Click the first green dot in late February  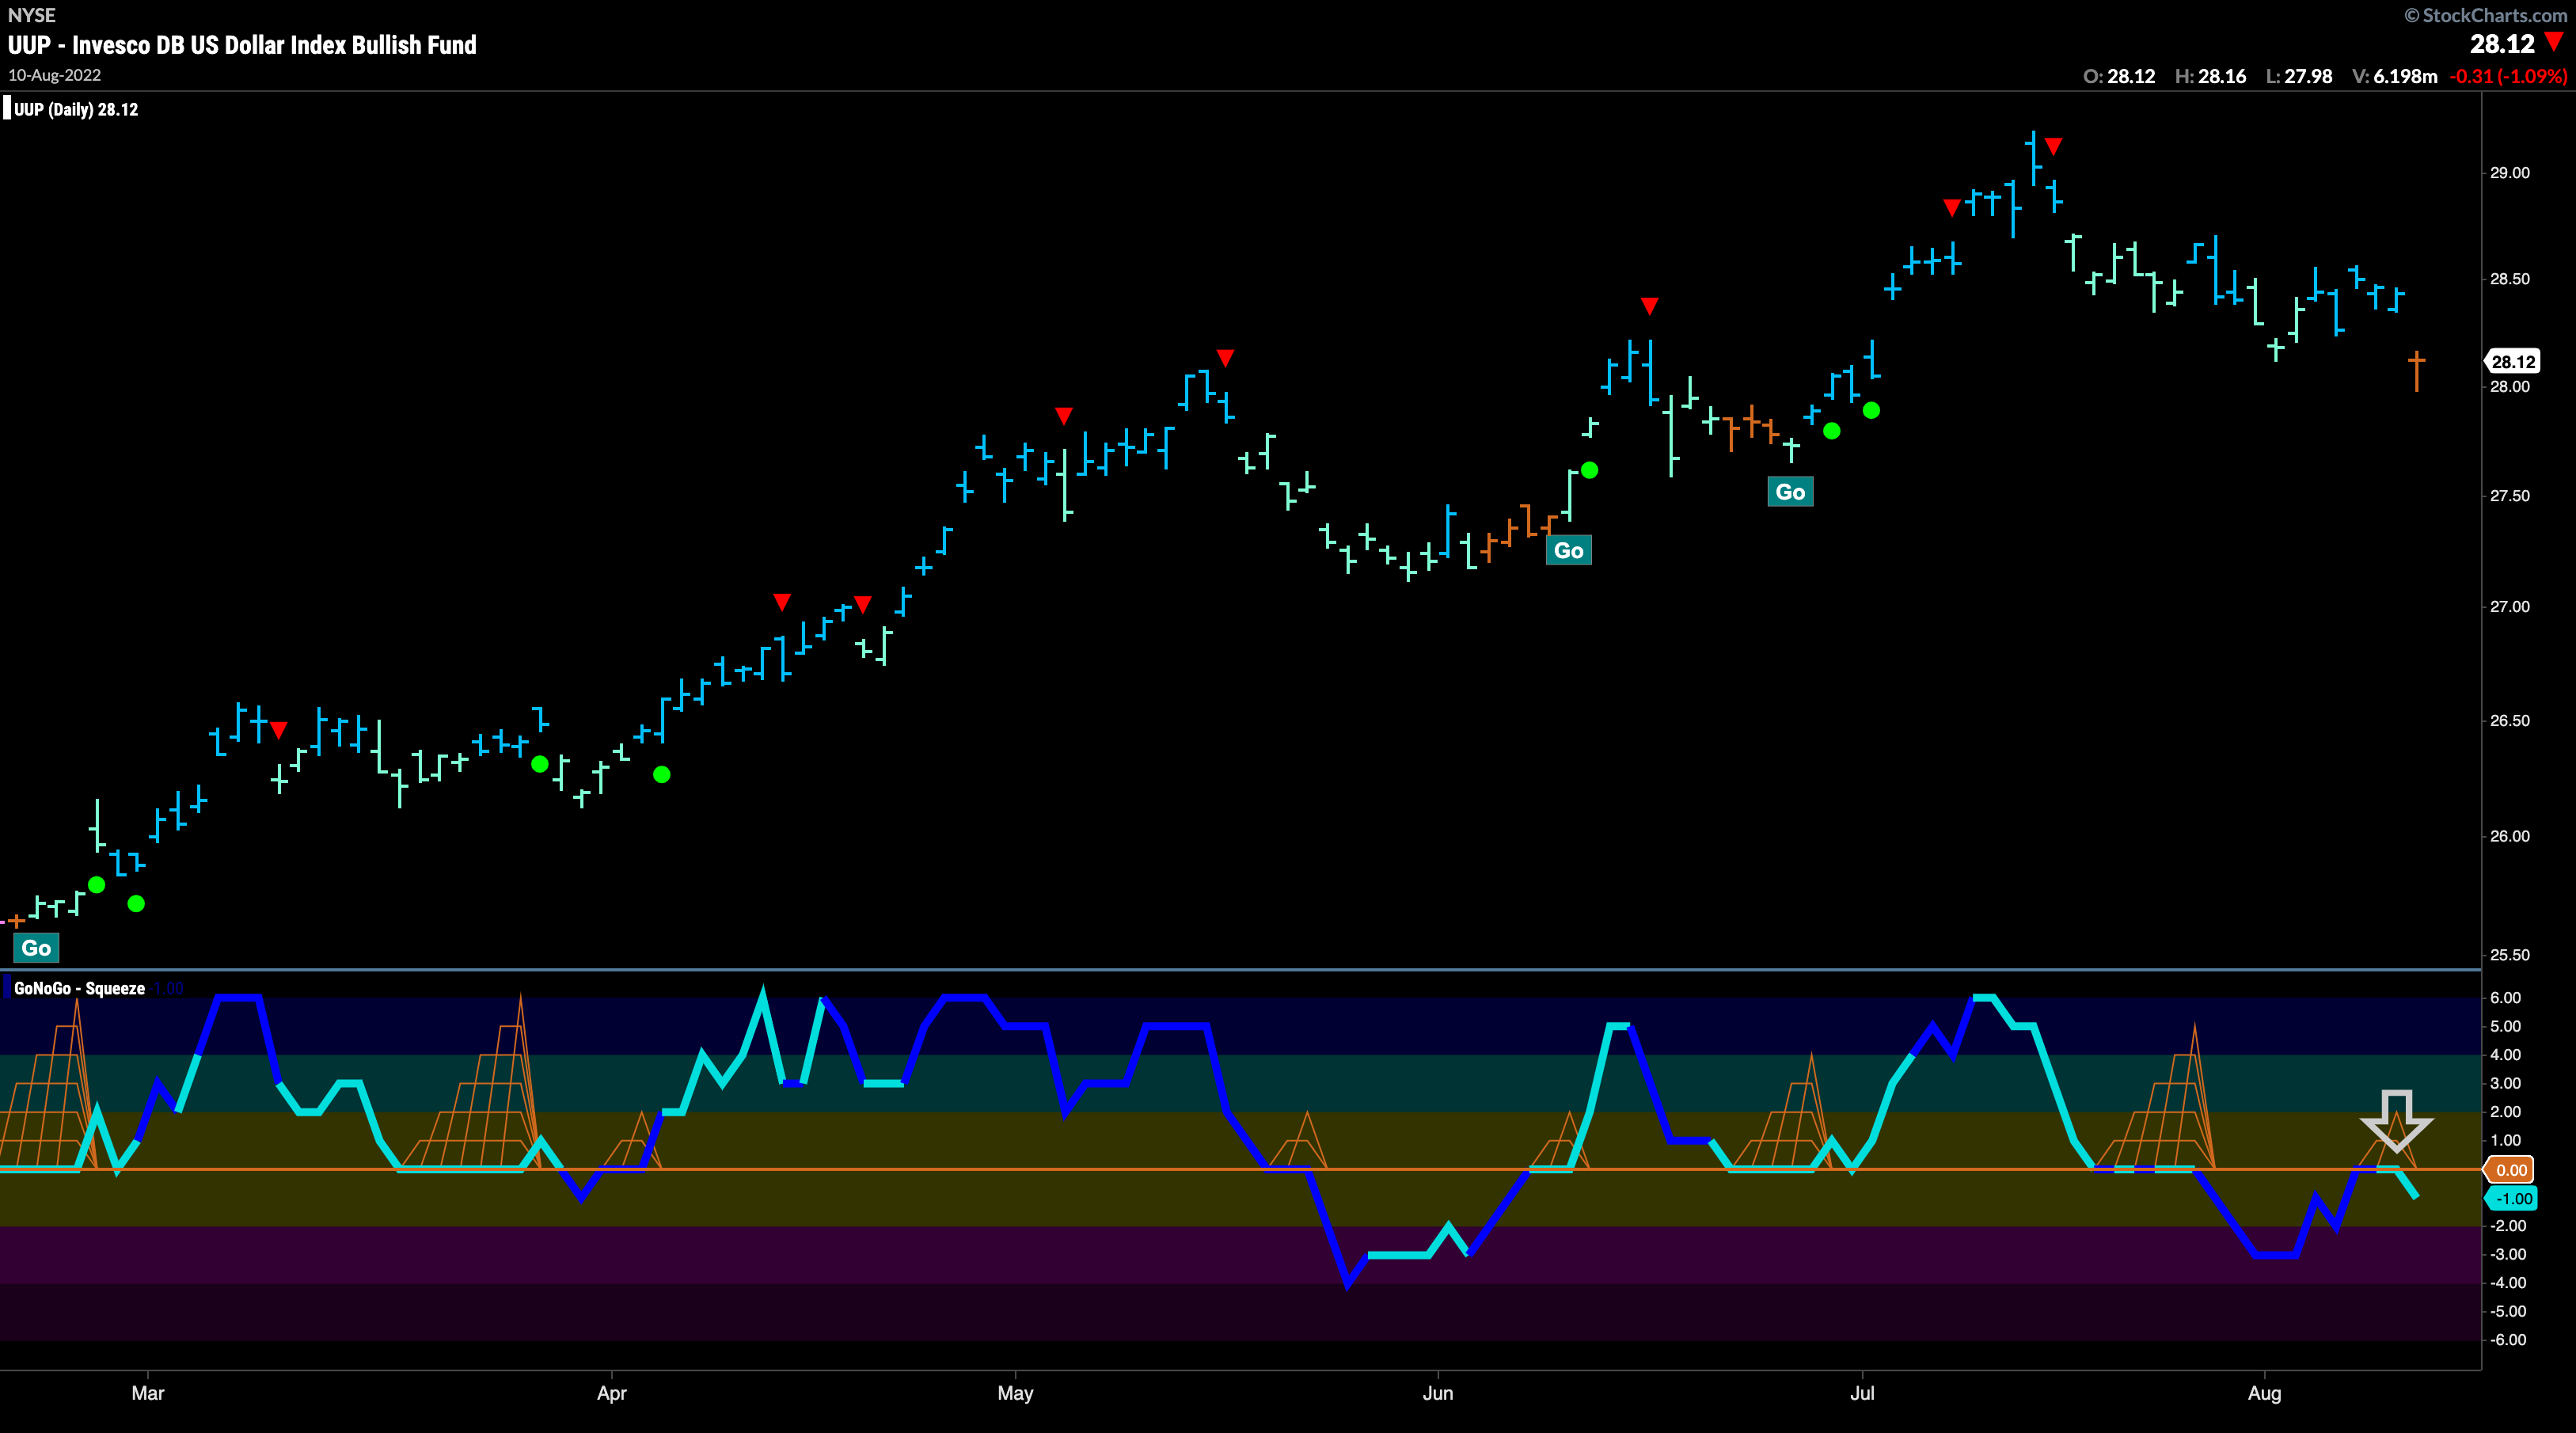97,885
